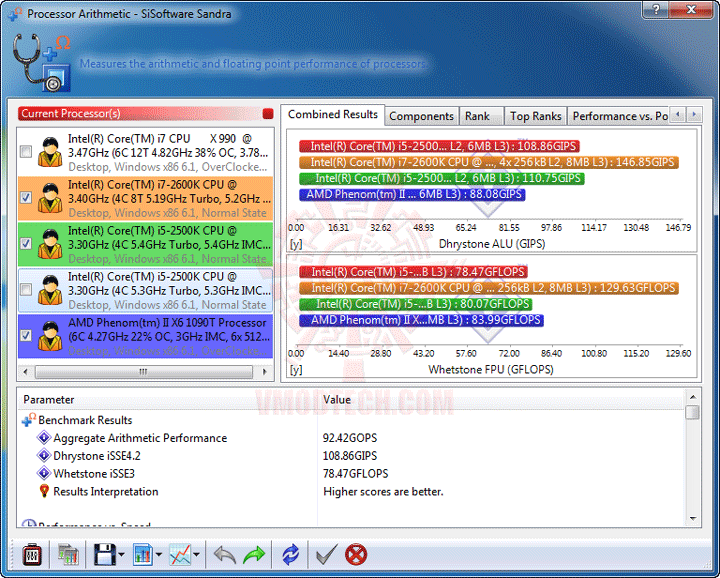Click results panel scroll up arrow
Screen dimensions: 720x578
(692, 397)
